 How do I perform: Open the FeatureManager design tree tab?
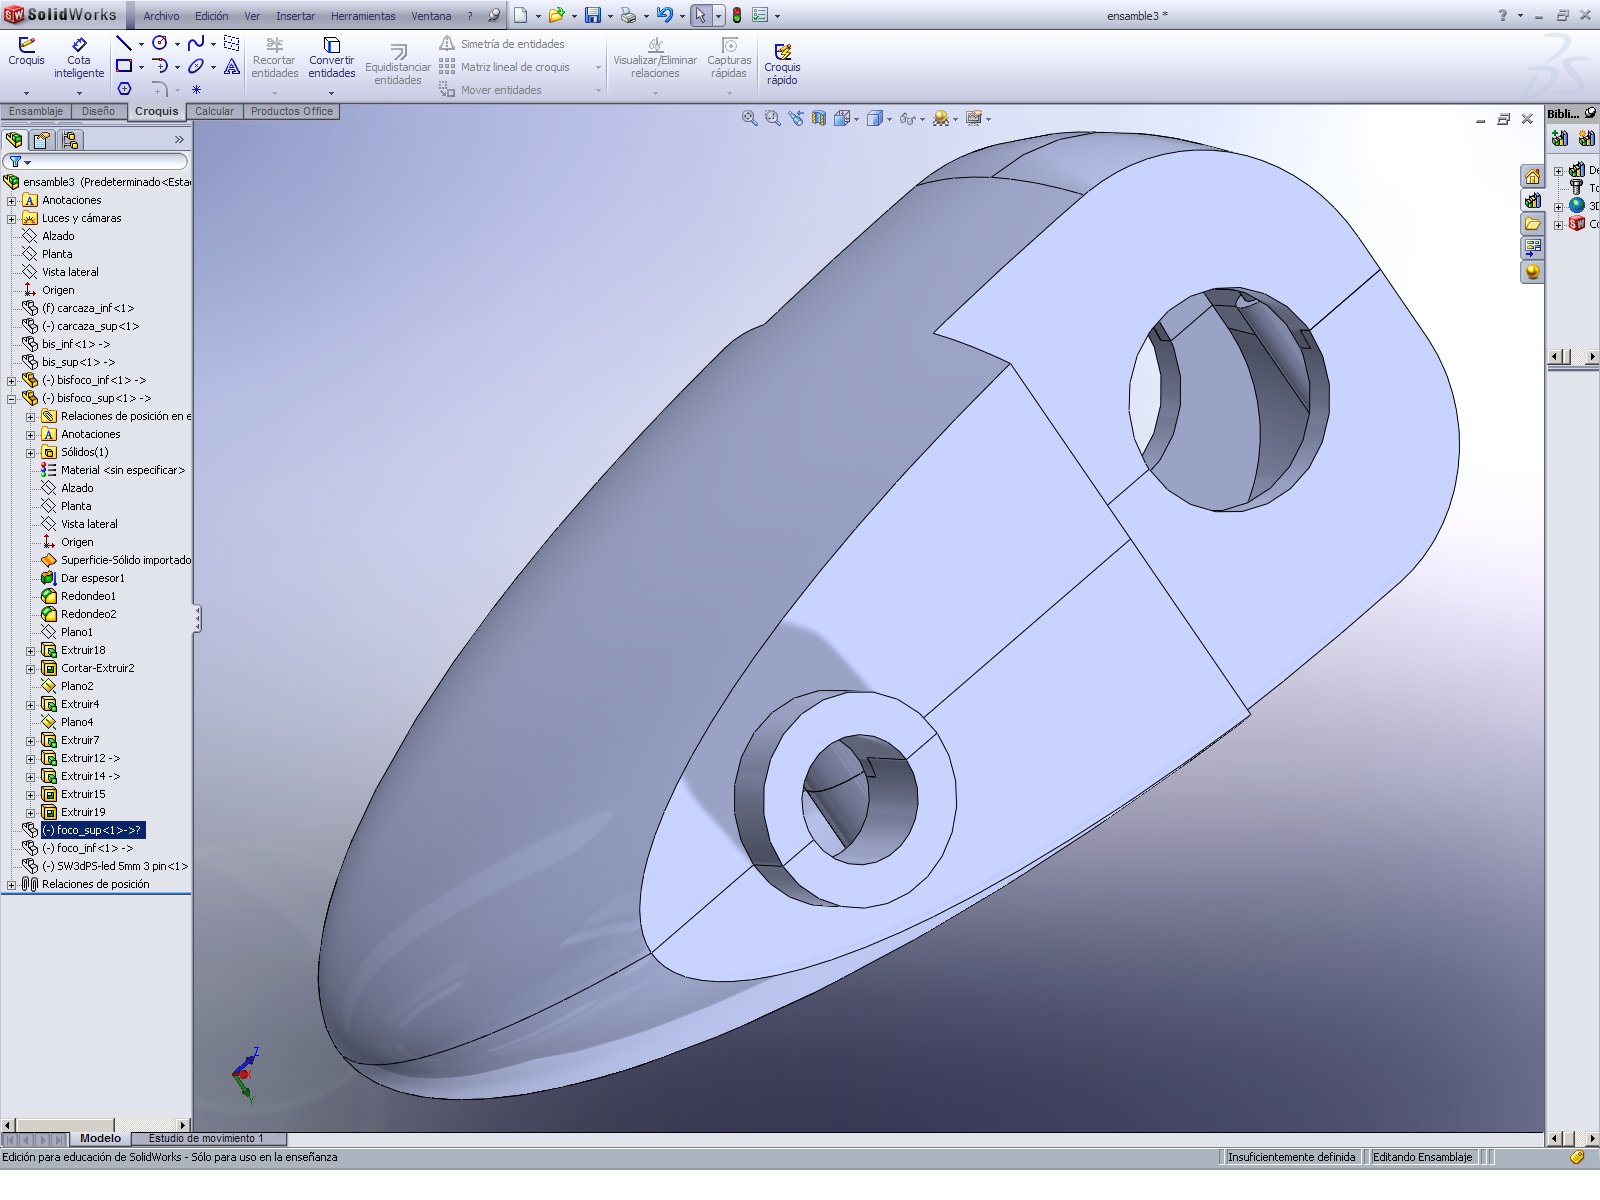pos(14,140)
